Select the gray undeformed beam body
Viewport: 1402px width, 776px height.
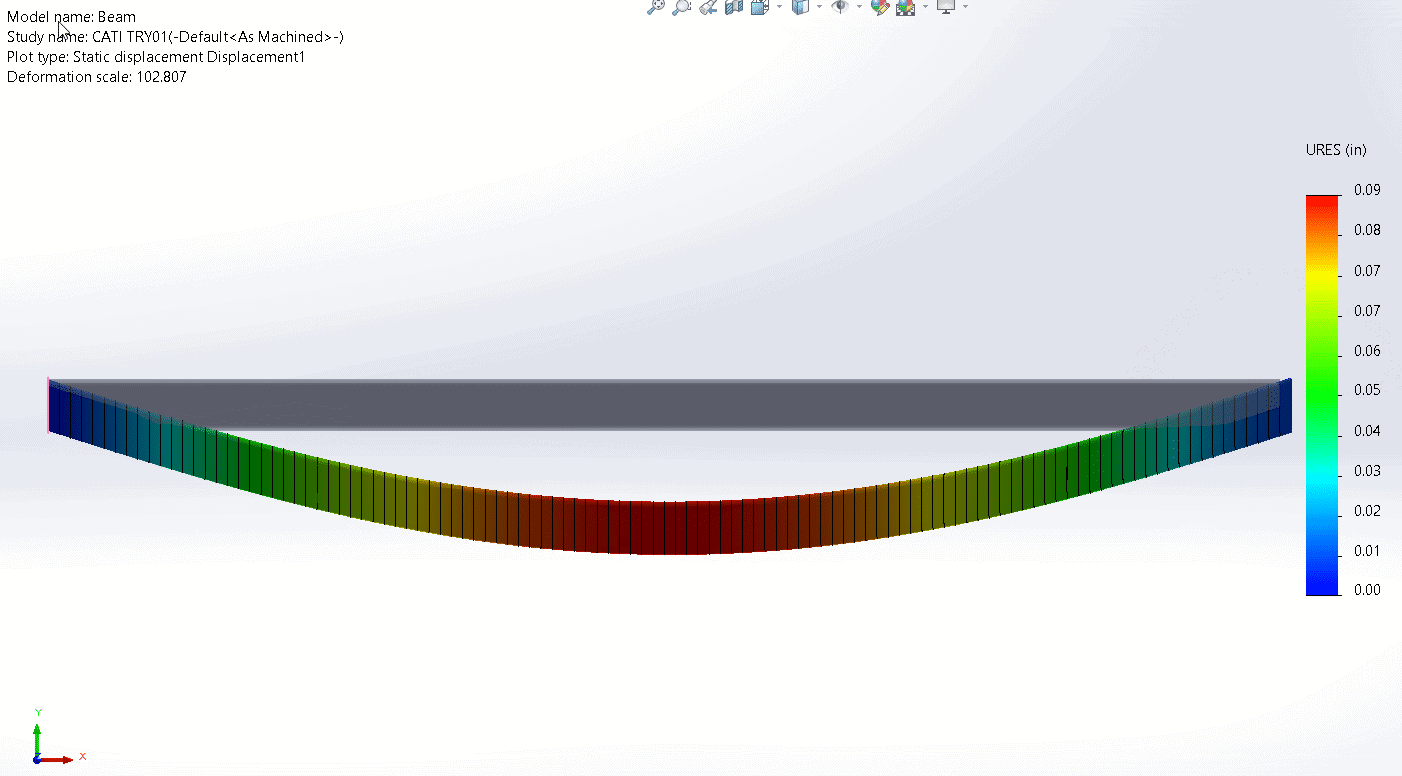coord(665,405)
